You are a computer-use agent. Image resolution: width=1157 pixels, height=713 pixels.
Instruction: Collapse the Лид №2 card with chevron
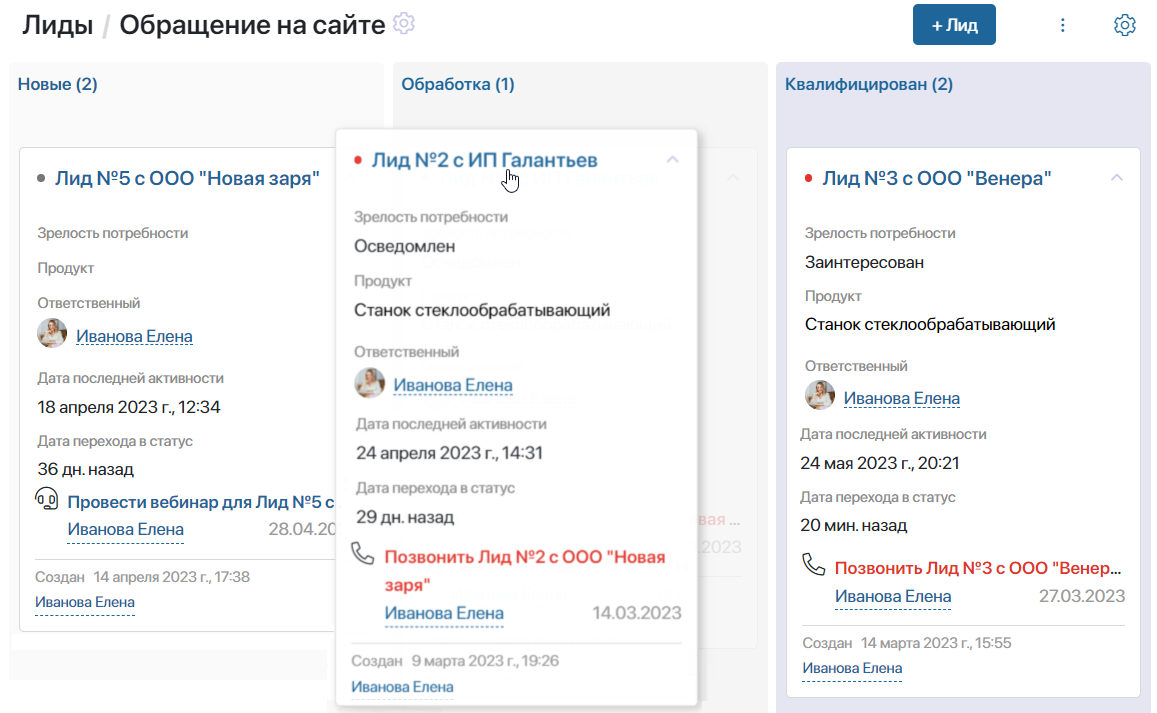coord(672,159)
